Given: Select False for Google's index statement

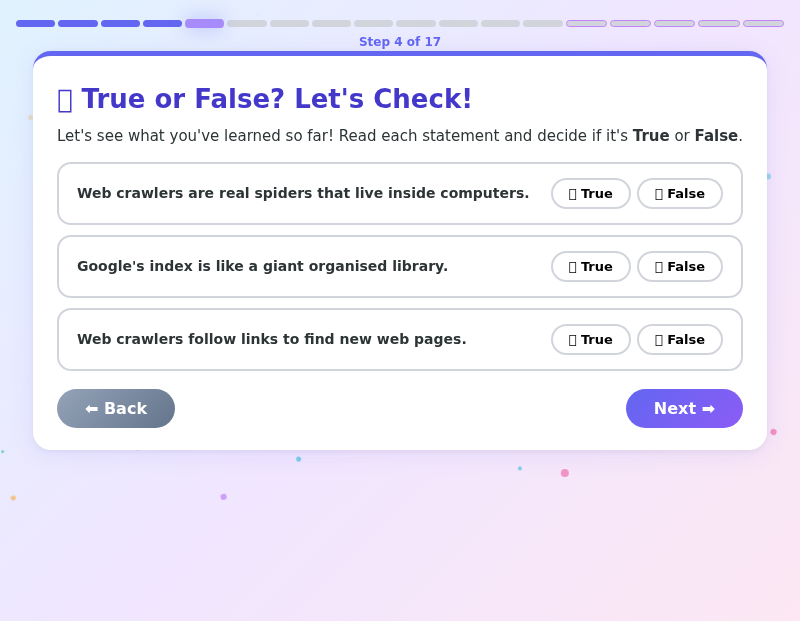Looking at the screenshot, I should point(679,267).
